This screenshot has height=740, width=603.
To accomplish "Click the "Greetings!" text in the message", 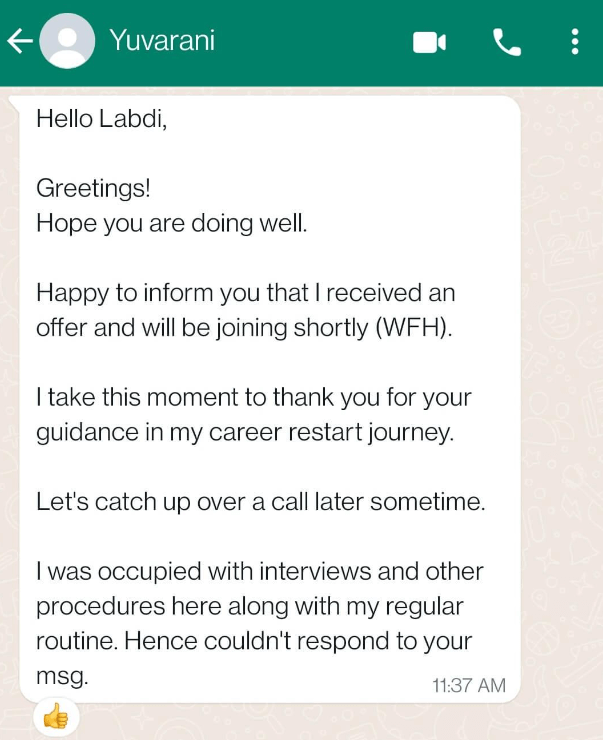I will coord(93,188).
